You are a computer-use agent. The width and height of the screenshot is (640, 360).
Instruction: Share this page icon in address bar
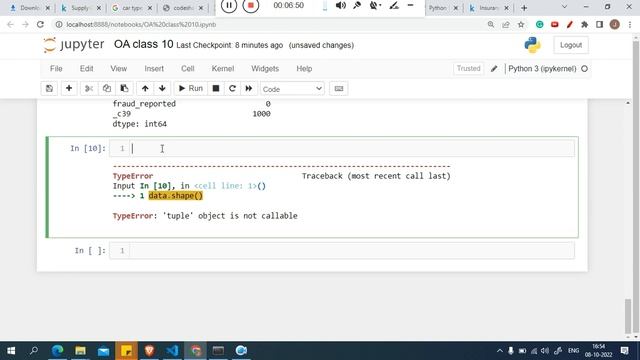pyautogui.click(x=506, y=24)
